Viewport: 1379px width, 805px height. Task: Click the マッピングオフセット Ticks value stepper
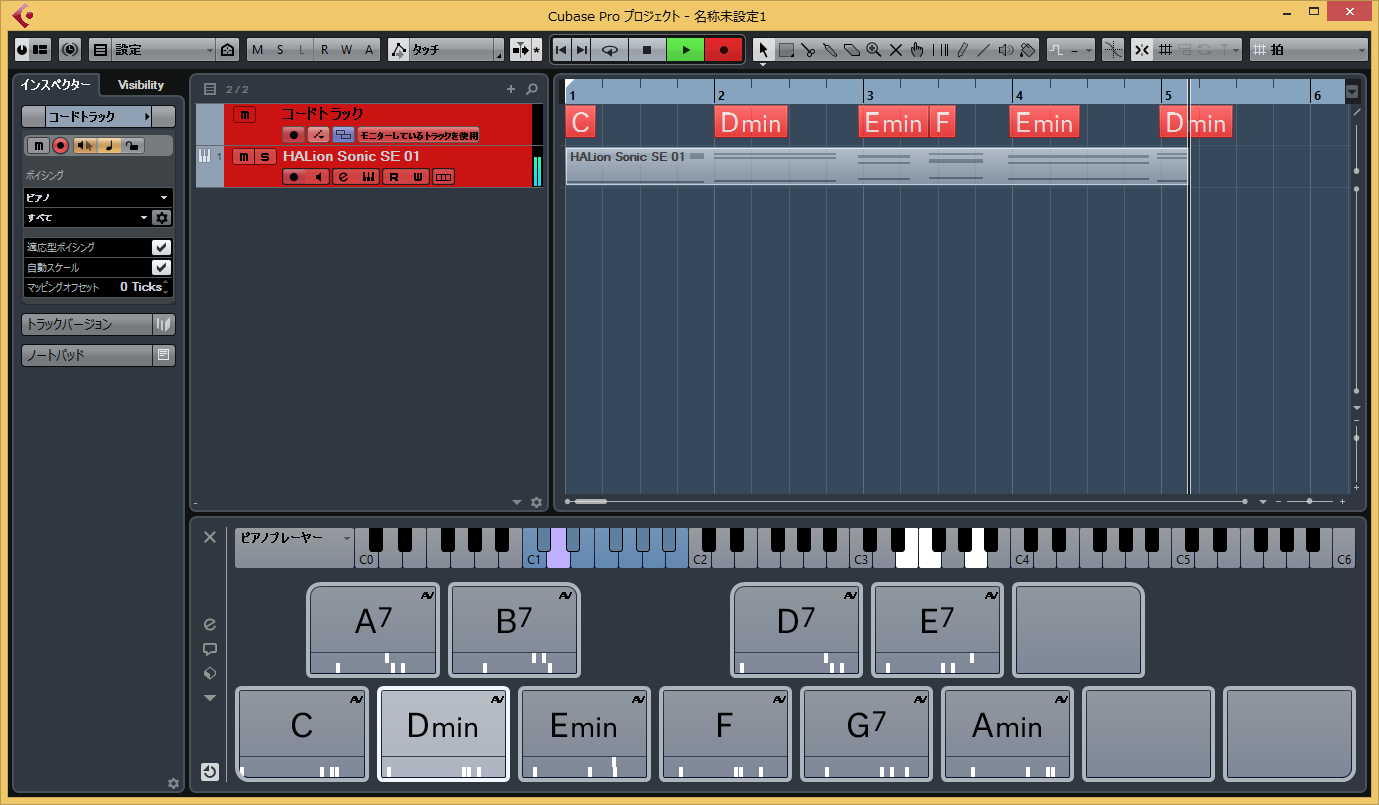[x=167, y=287]
